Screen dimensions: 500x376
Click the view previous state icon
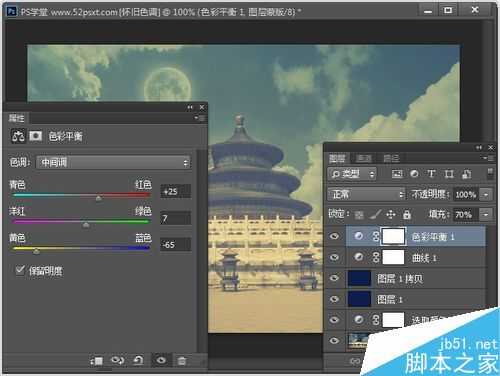click(x=117, y=360)
